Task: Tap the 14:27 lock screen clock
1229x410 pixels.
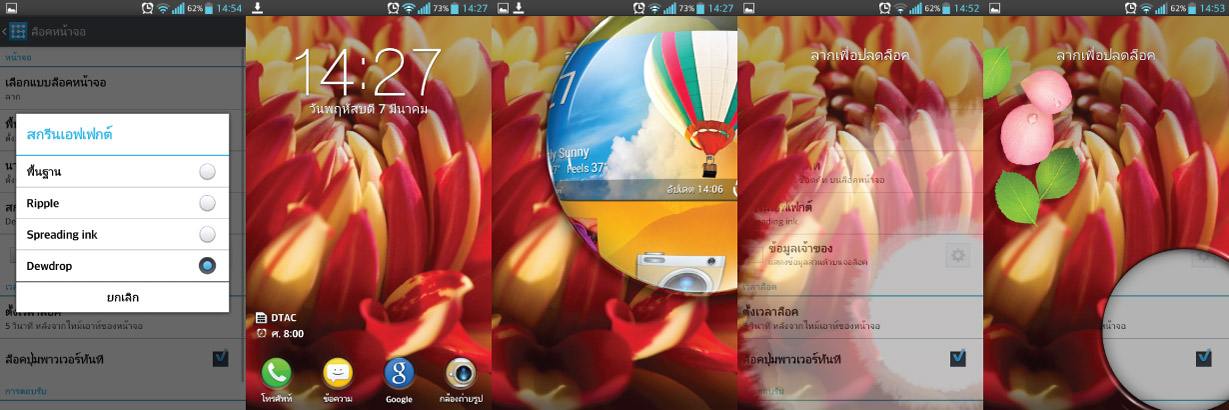Action: [367, 72]
